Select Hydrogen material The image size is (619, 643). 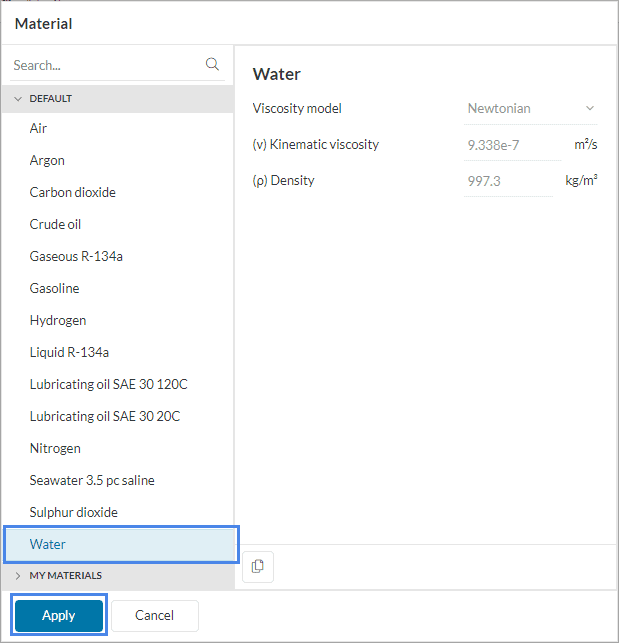coord(58,320)
